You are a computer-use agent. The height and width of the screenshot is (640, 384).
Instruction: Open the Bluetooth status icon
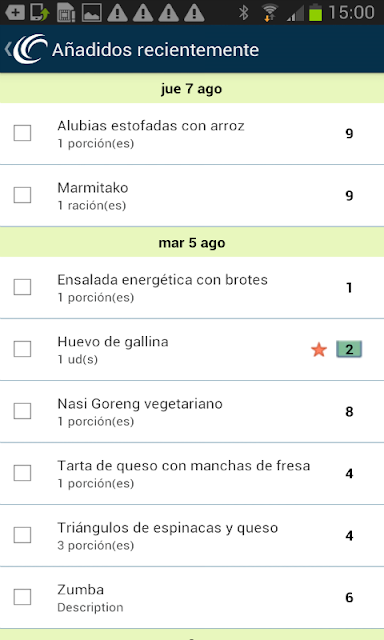click(244, 12)
